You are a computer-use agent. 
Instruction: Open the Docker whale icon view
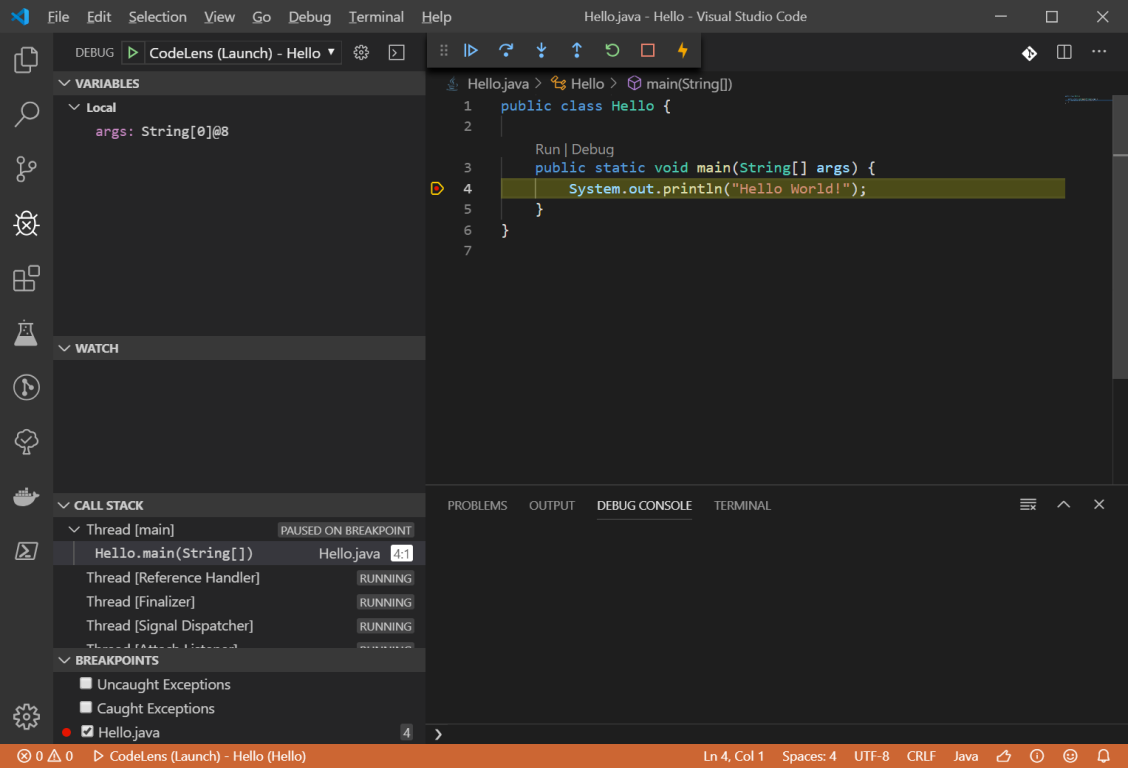[26, 496]
